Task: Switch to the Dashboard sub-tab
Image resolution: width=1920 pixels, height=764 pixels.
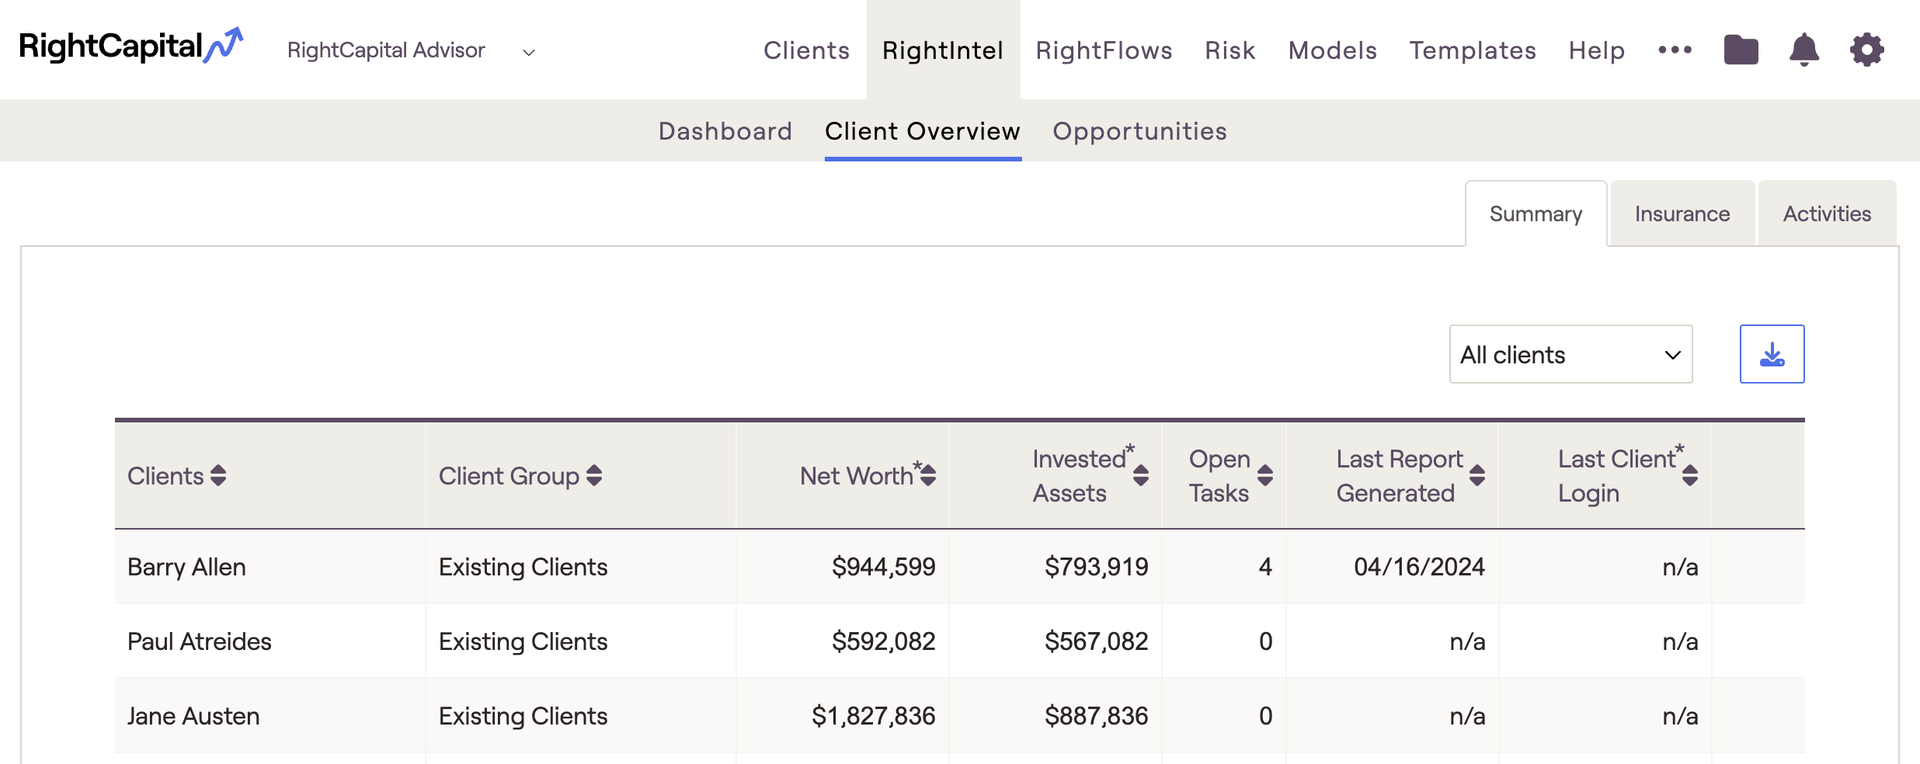Action: pyautogui.click(x=725, y=131)
